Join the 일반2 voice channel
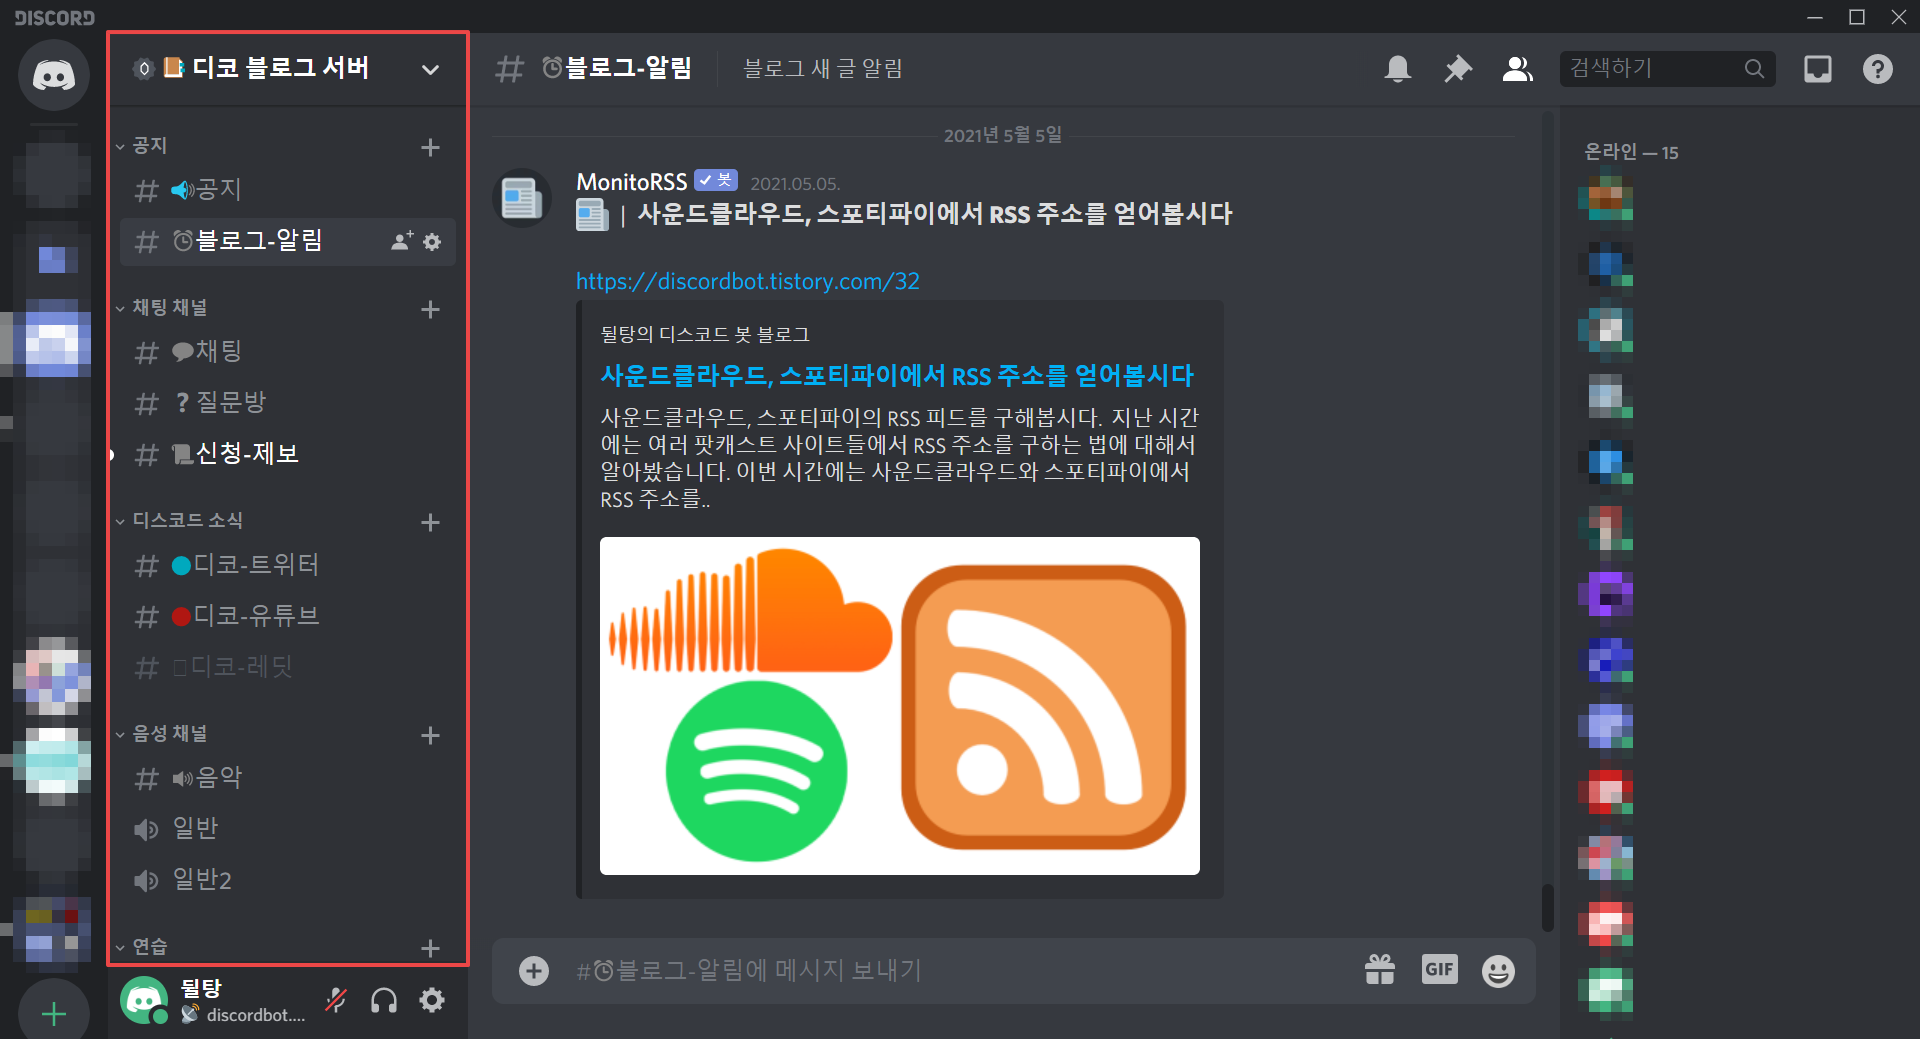This screenshot has height=1039, width=1920. point(288,880)
